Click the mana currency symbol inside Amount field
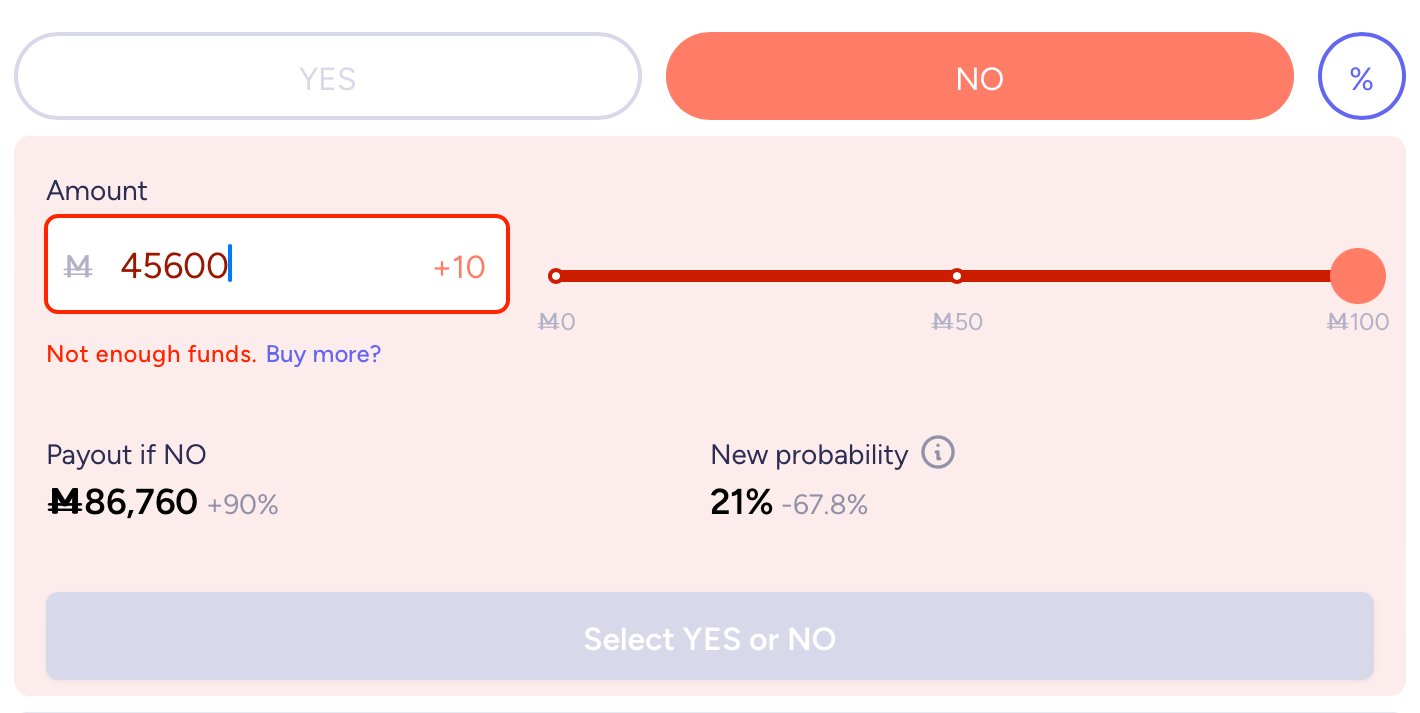 (x=78, y=266)
